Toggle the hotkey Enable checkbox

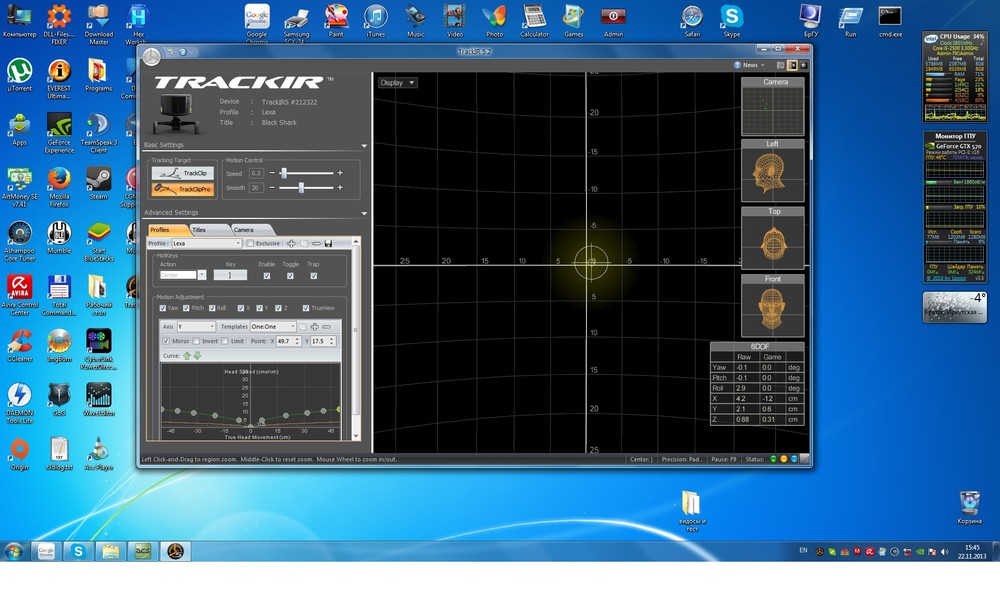point(267,275)
